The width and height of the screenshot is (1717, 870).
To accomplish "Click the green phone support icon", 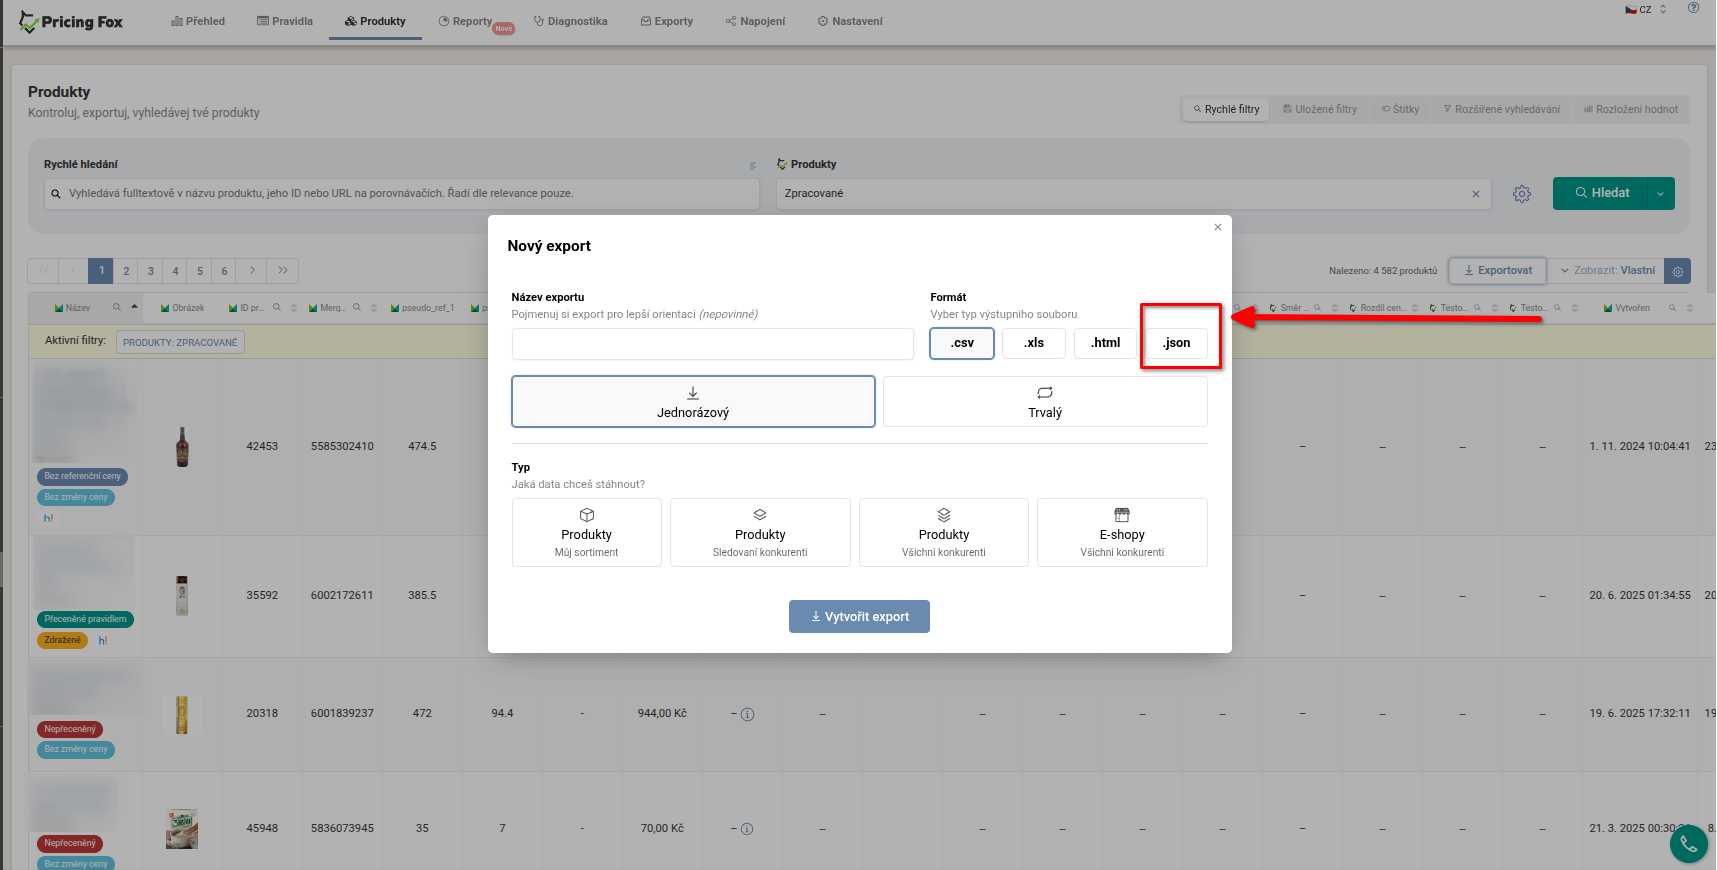I will point(1688,844).
